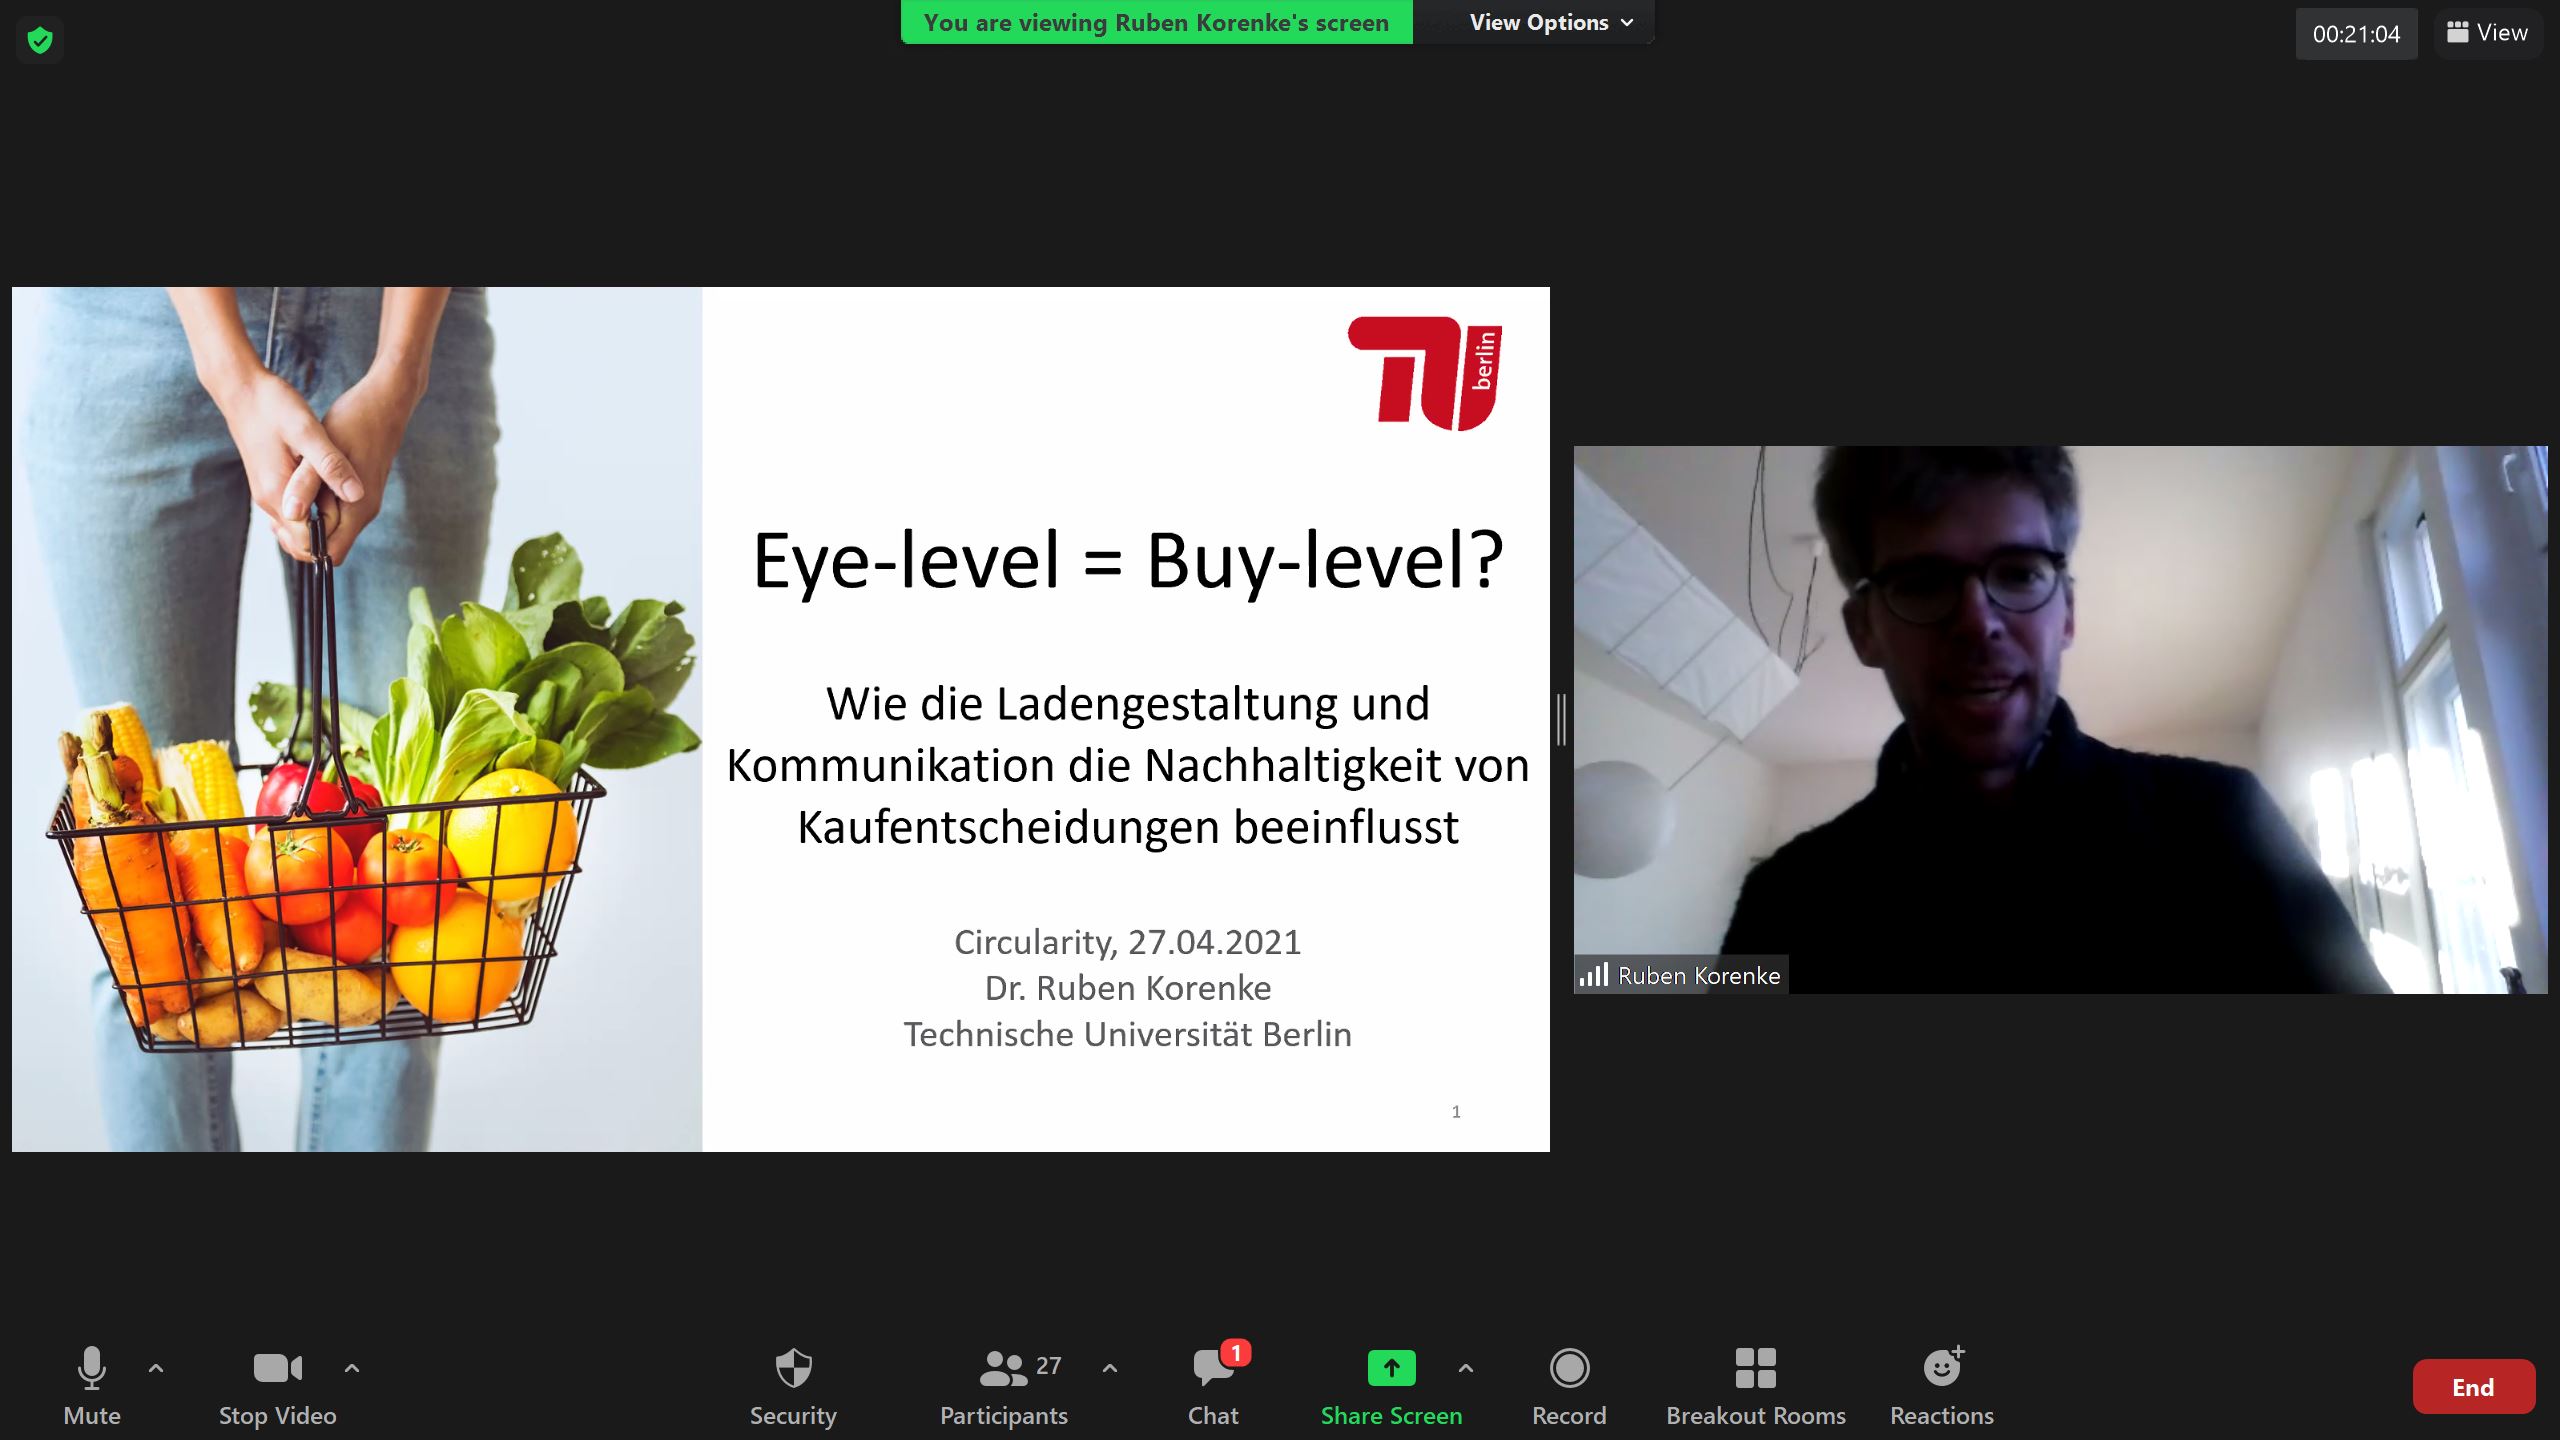Open Breakout Rooms

(x=1756, y=1386)
